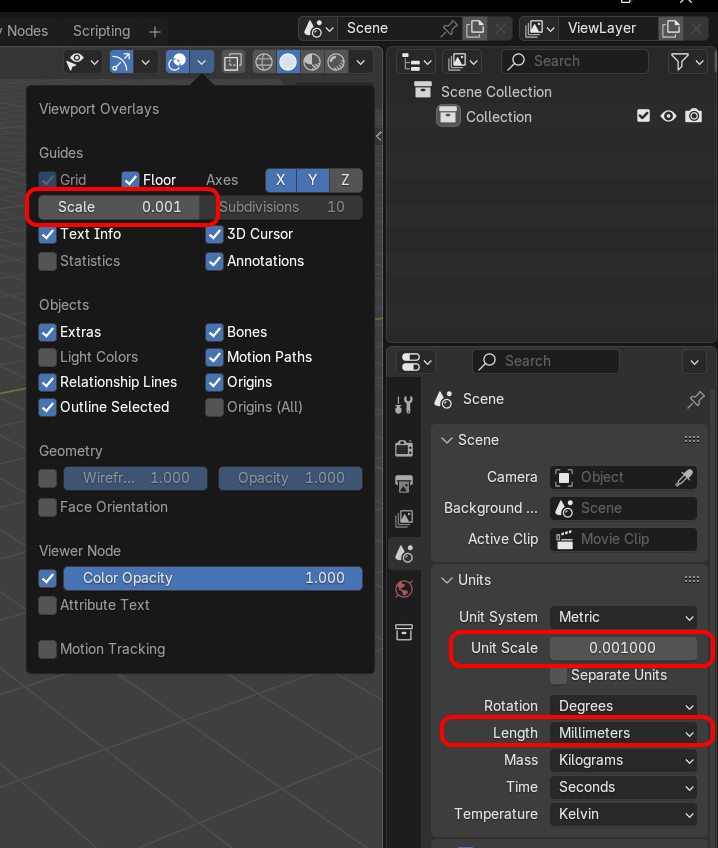The width and height of the screenshot is (718, 848).
Task: Open the View Layer properties tab
Action: (404, 518)
